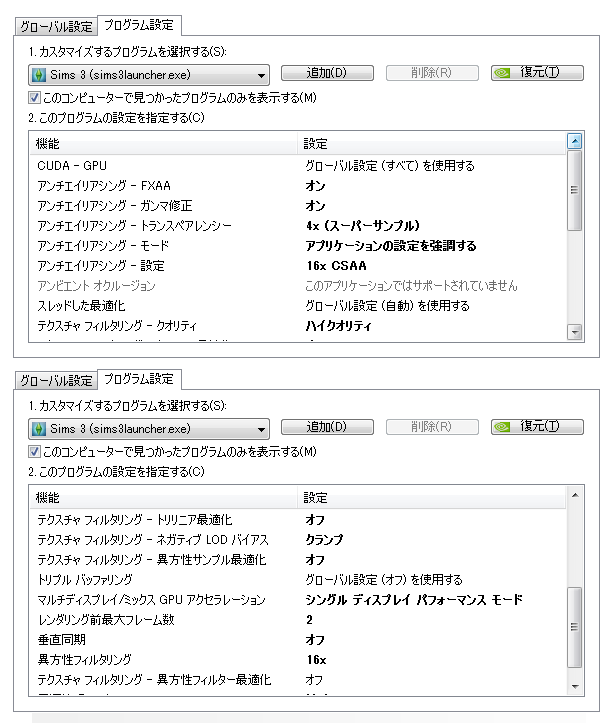This screenshot has width=611, height=723.
Task: Select 垂直同期 row
Action: coord(298,640)
